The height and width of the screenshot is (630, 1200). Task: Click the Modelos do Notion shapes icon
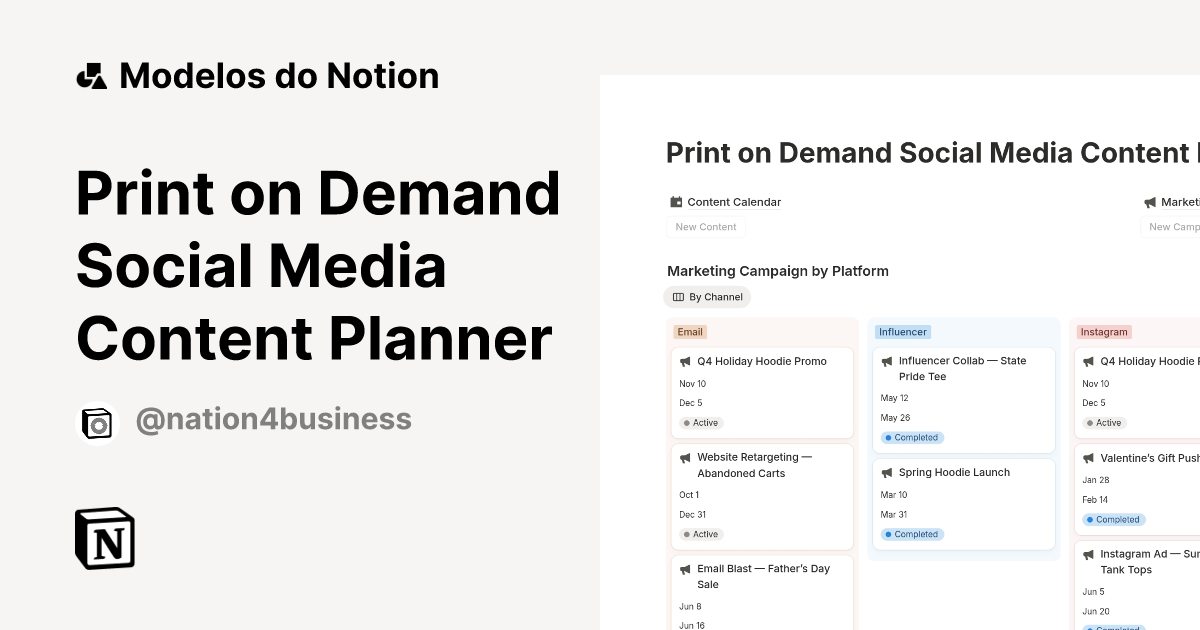pos(92,76)
